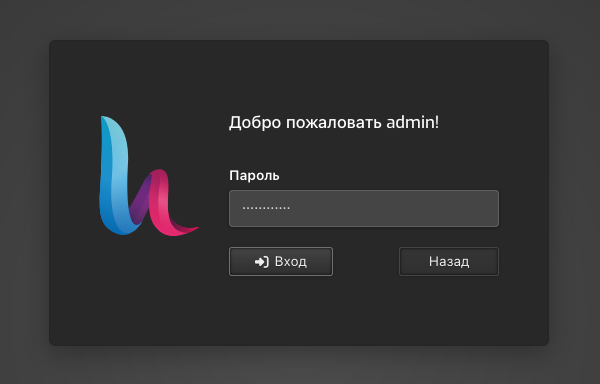Click the Пароль field label
The width and height of the screenshot is (600, 384).
254,176
